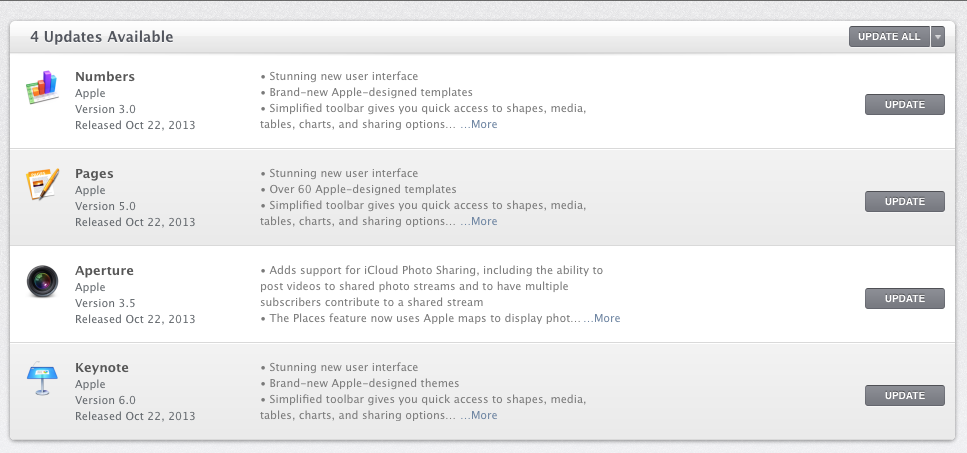Click the Aperture camera lens icon
Image resolution: width=967 pixels, height=453 pixels.
(x=43, y=283)
